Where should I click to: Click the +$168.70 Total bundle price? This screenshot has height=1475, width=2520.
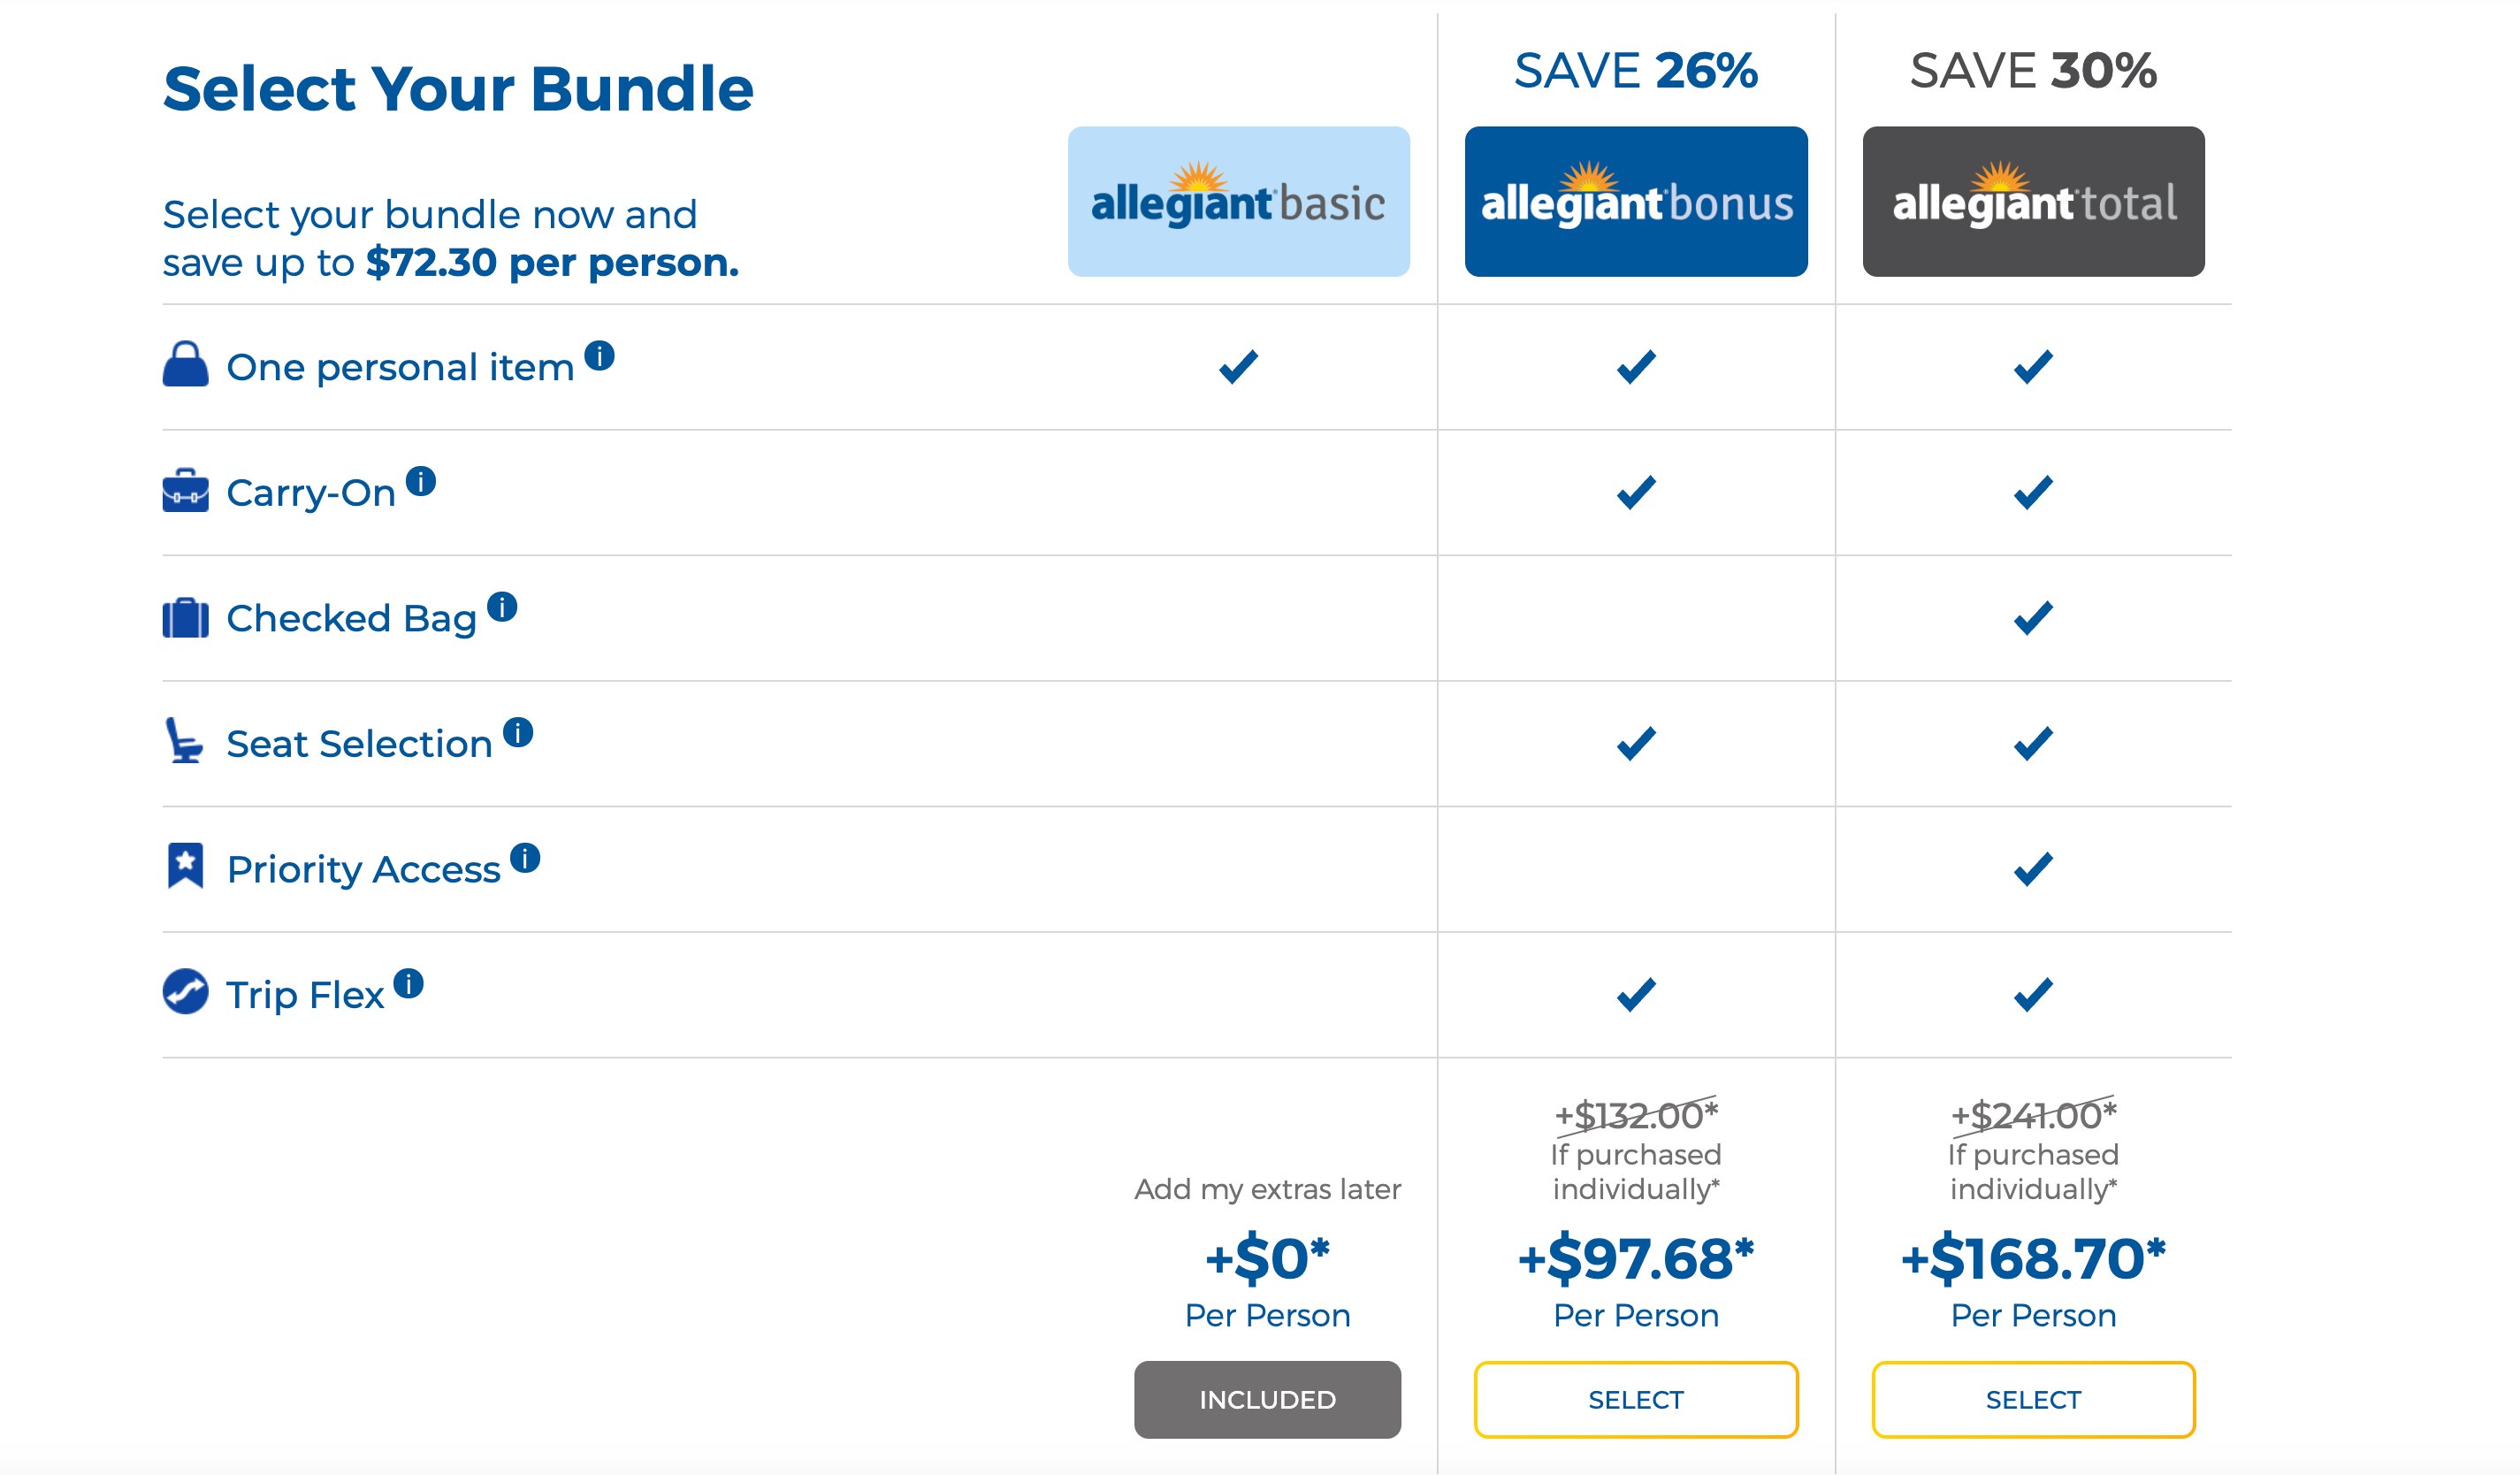(x=2033, y=1258)
